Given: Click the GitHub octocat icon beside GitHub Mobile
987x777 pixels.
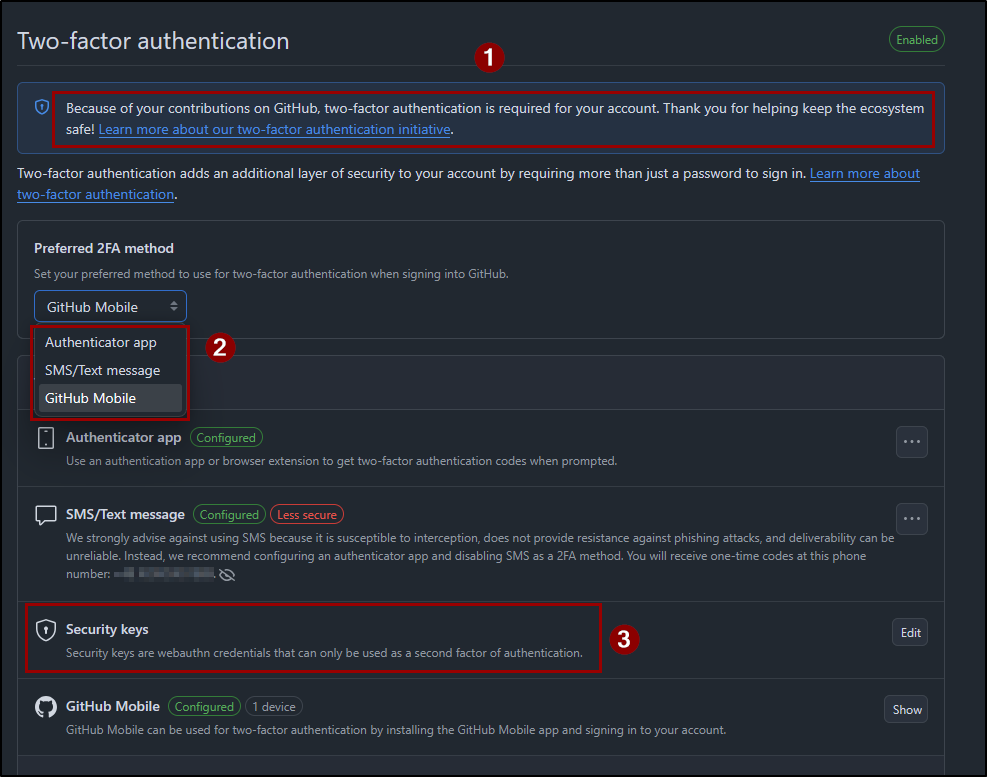Looking at the screenshot, I should [x=46, y=706].
